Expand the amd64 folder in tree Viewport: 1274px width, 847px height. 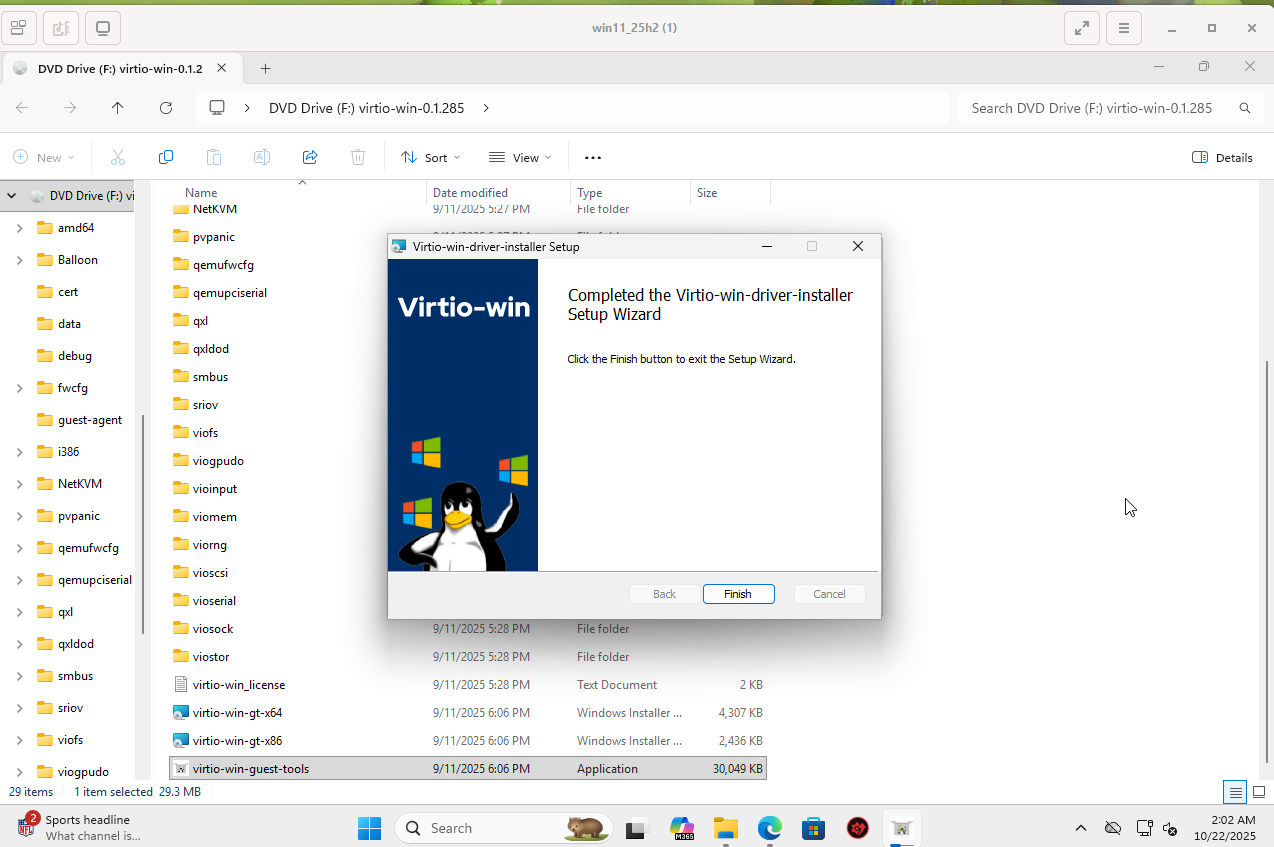(20, 228)
